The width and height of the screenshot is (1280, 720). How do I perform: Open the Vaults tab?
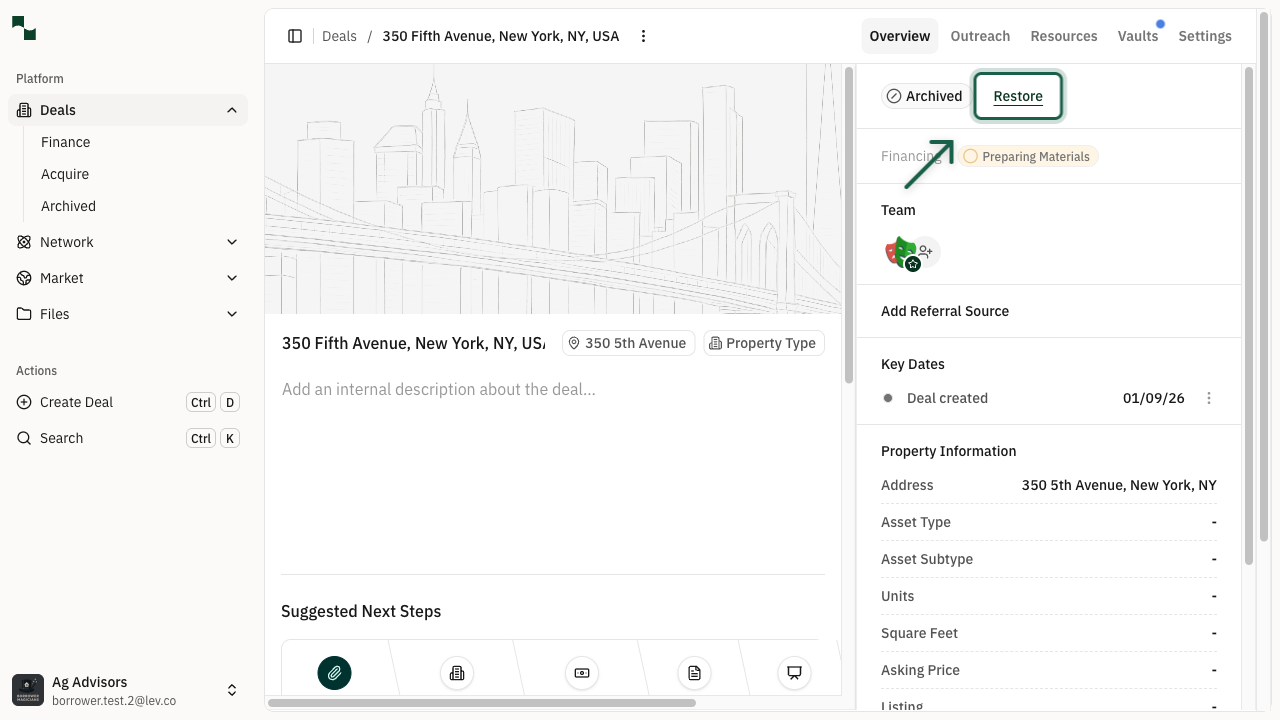pyautogui.click(x=1137, y=36)
